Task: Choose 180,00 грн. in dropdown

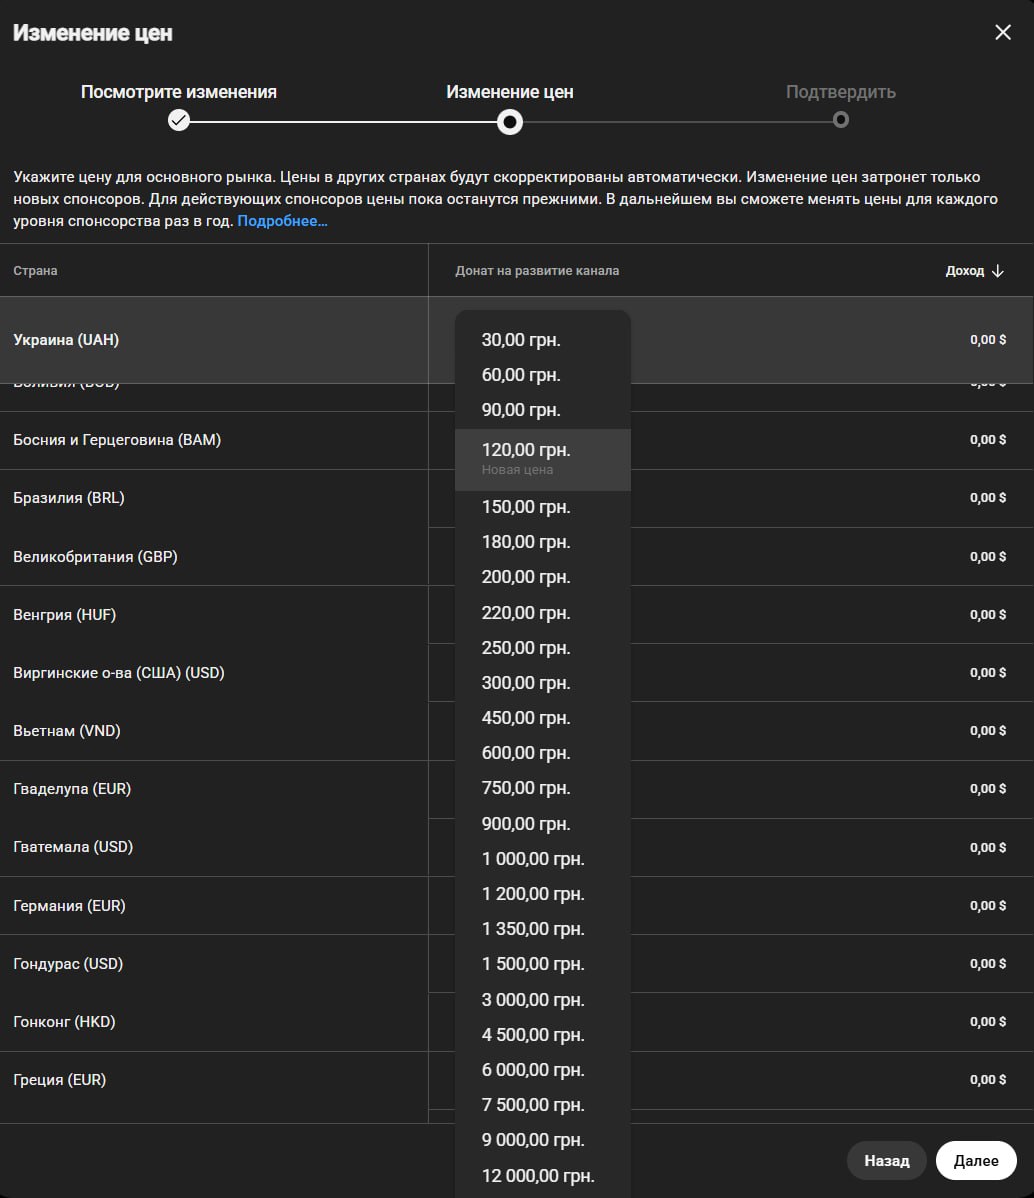Action: pos(543,542)
